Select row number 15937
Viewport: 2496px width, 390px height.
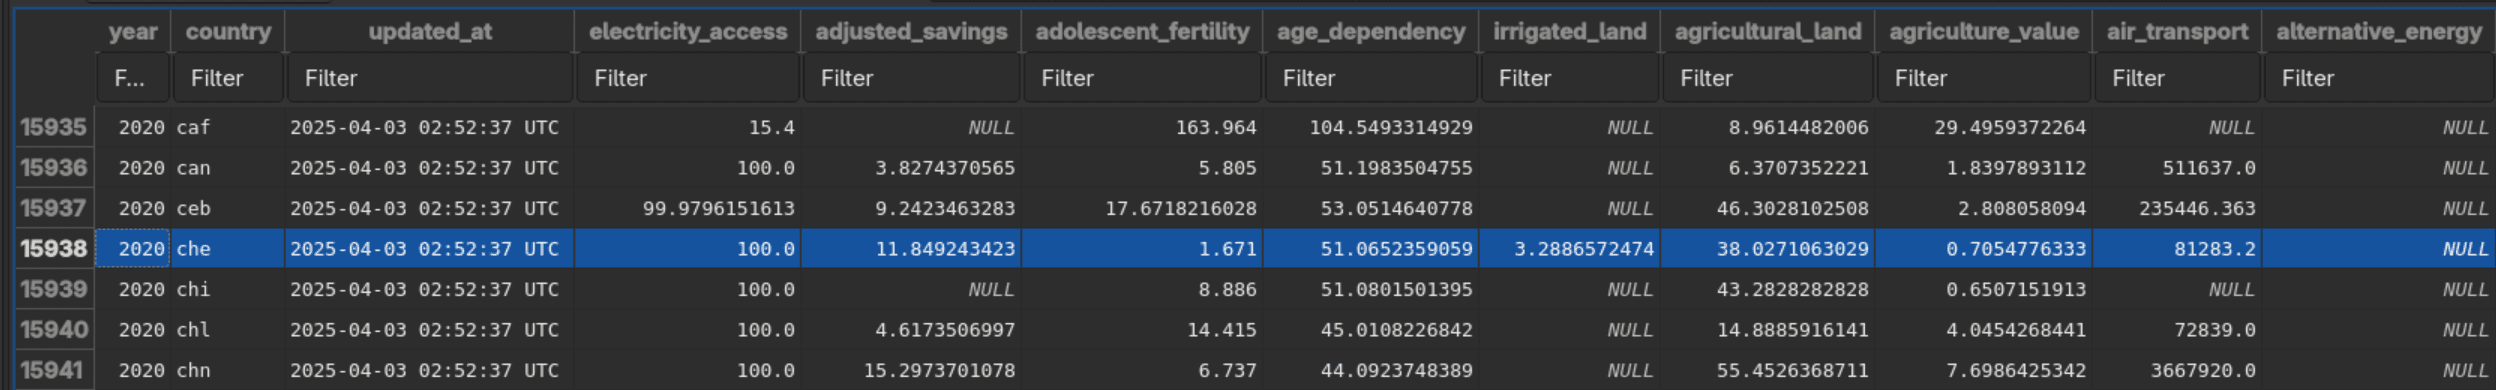54,208
